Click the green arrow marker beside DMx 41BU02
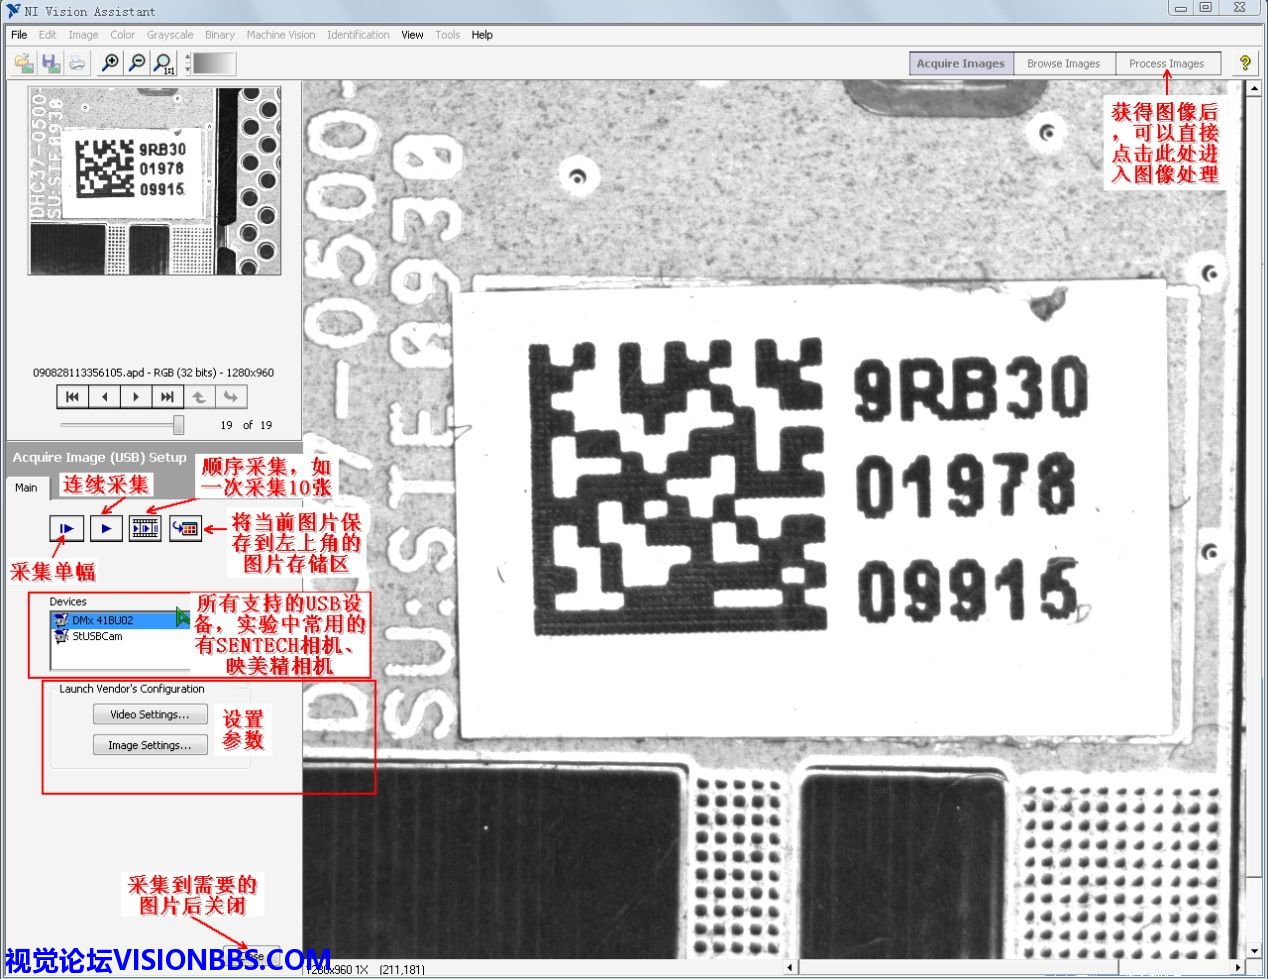The height and width of the screenshot is (979, 1268). tap(182, 617)
